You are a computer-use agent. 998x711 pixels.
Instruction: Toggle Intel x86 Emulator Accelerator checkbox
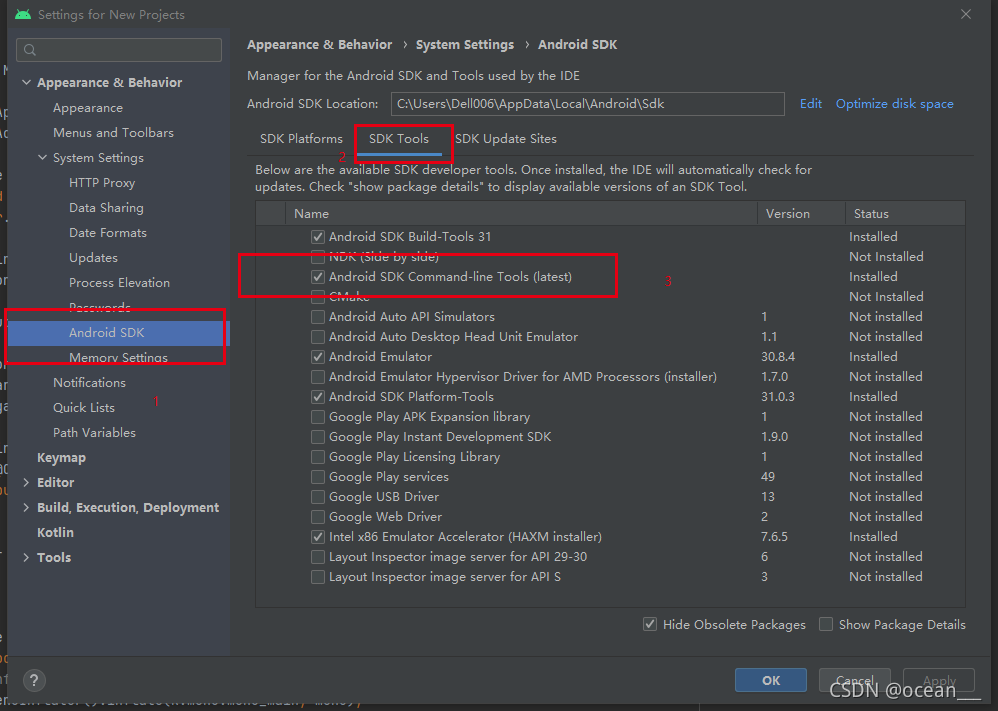pyautogui.click(x=318, y=537)
